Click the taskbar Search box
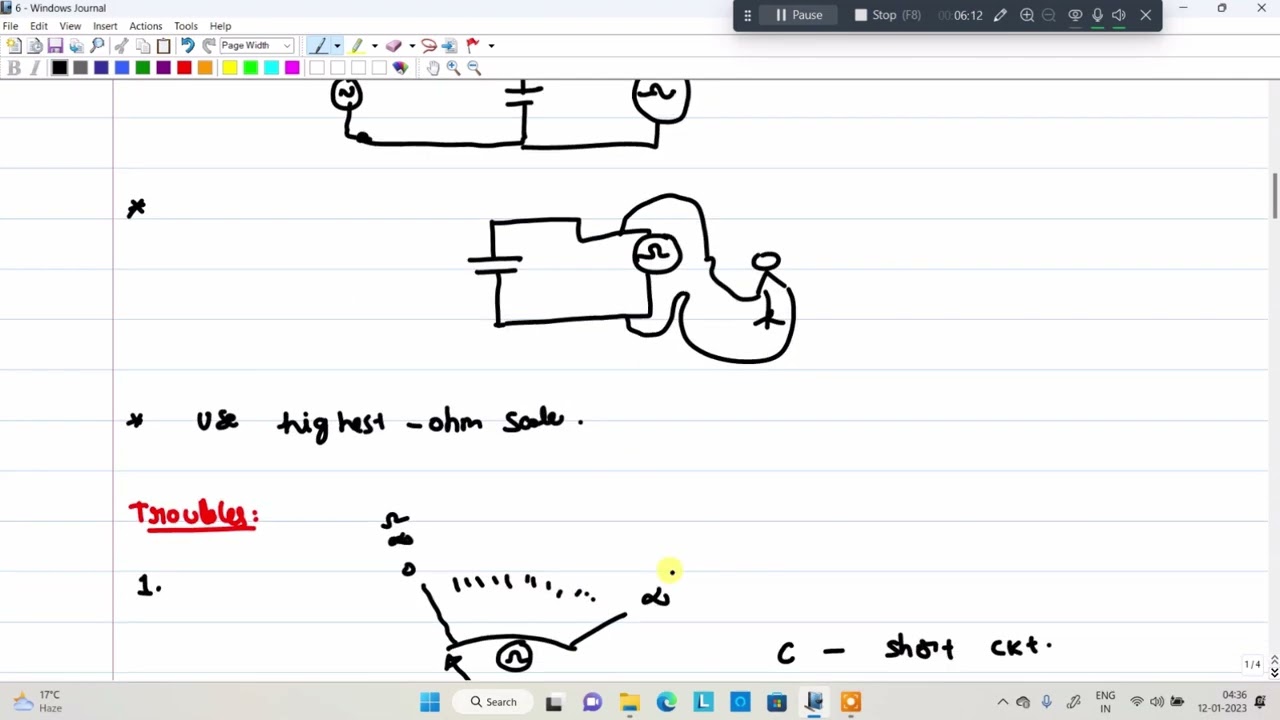 point(494,702)
